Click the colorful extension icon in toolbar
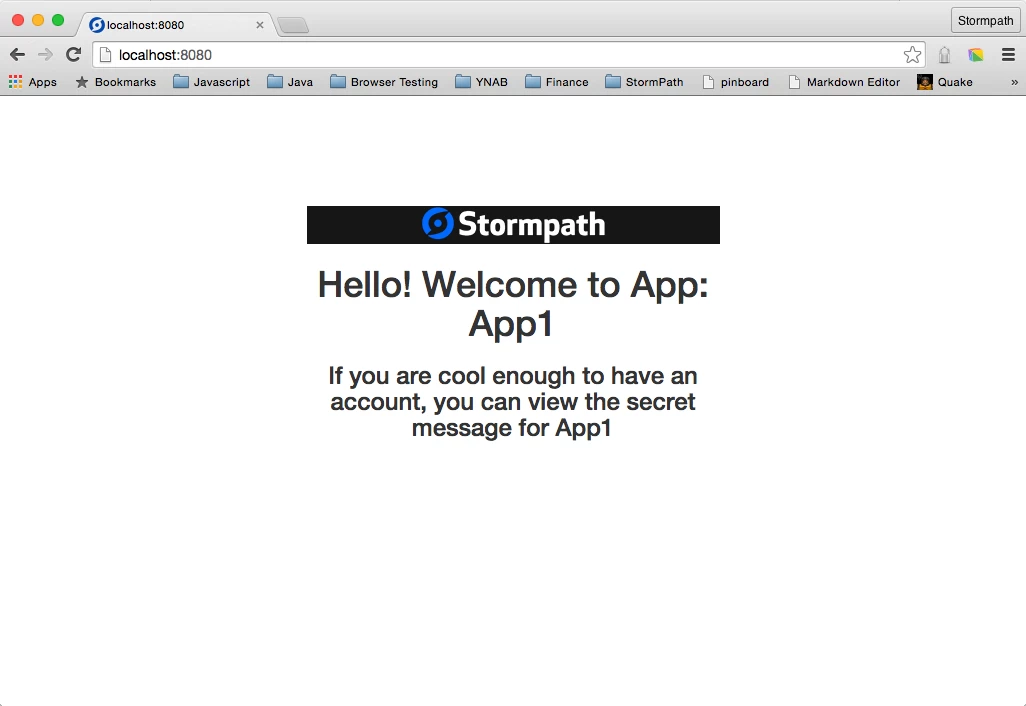 [x=976, y=55]
